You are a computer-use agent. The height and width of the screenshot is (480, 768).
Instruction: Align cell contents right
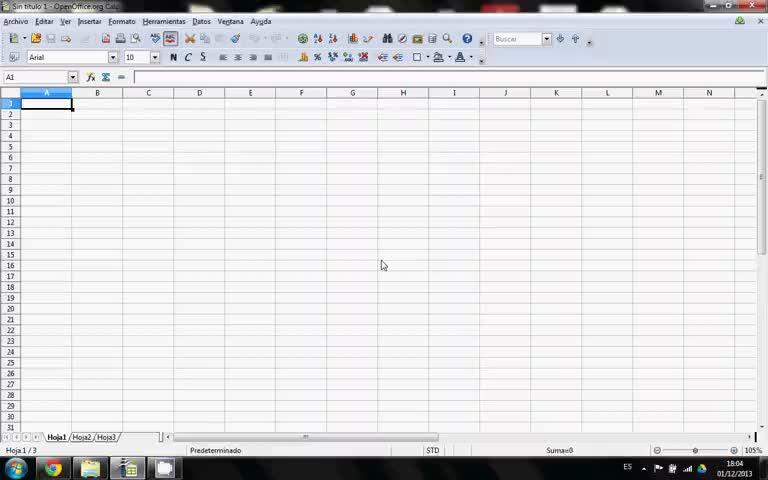pos(253,57)
